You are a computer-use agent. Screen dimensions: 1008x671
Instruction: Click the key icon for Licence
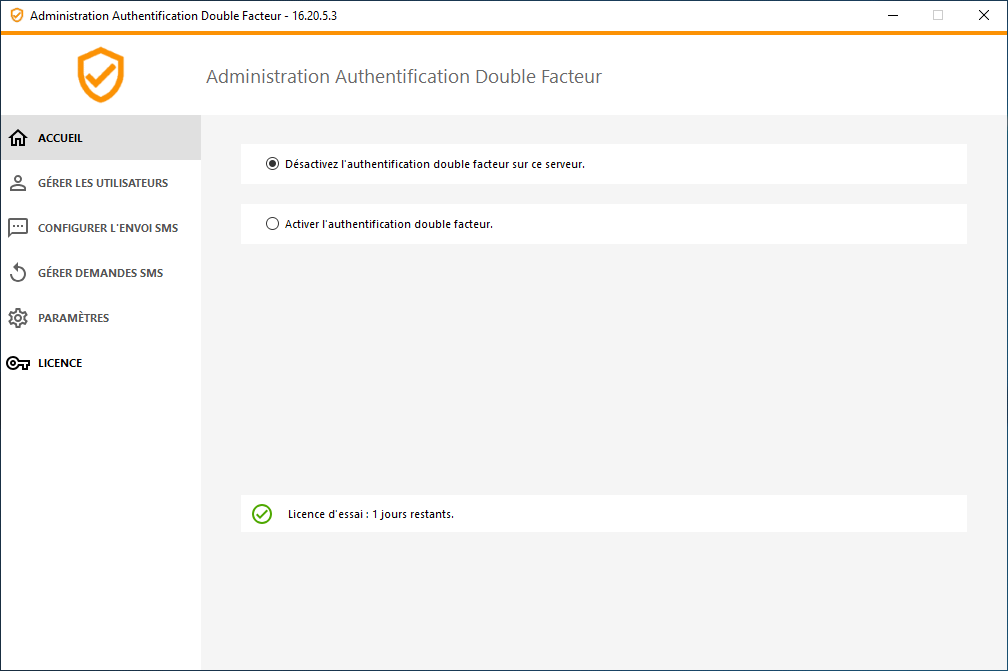(x=18, y=363)
